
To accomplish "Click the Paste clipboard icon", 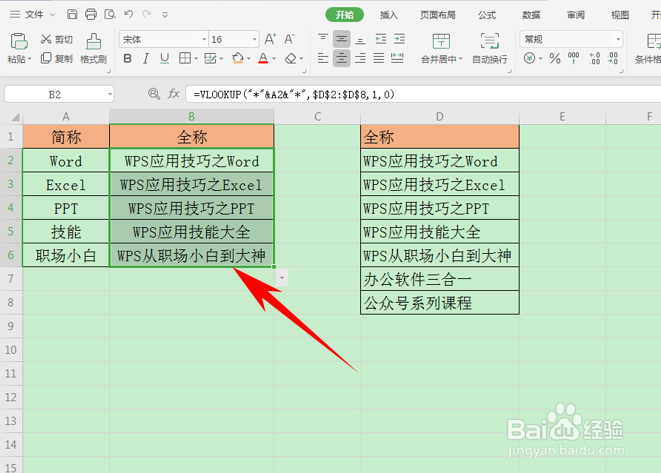I will [x=19, y=41].
